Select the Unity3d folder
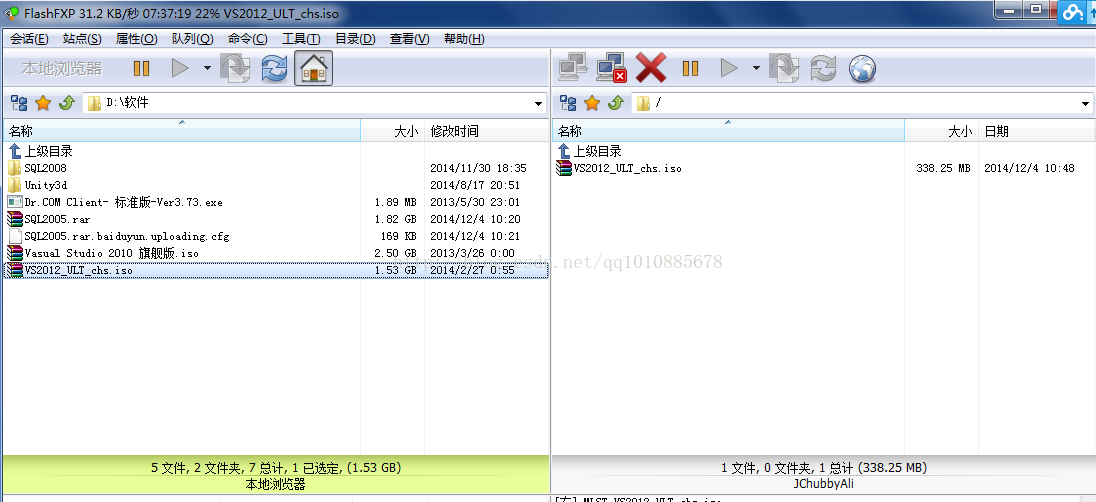Screen dimensions: 1096x502 click(38, 185)
